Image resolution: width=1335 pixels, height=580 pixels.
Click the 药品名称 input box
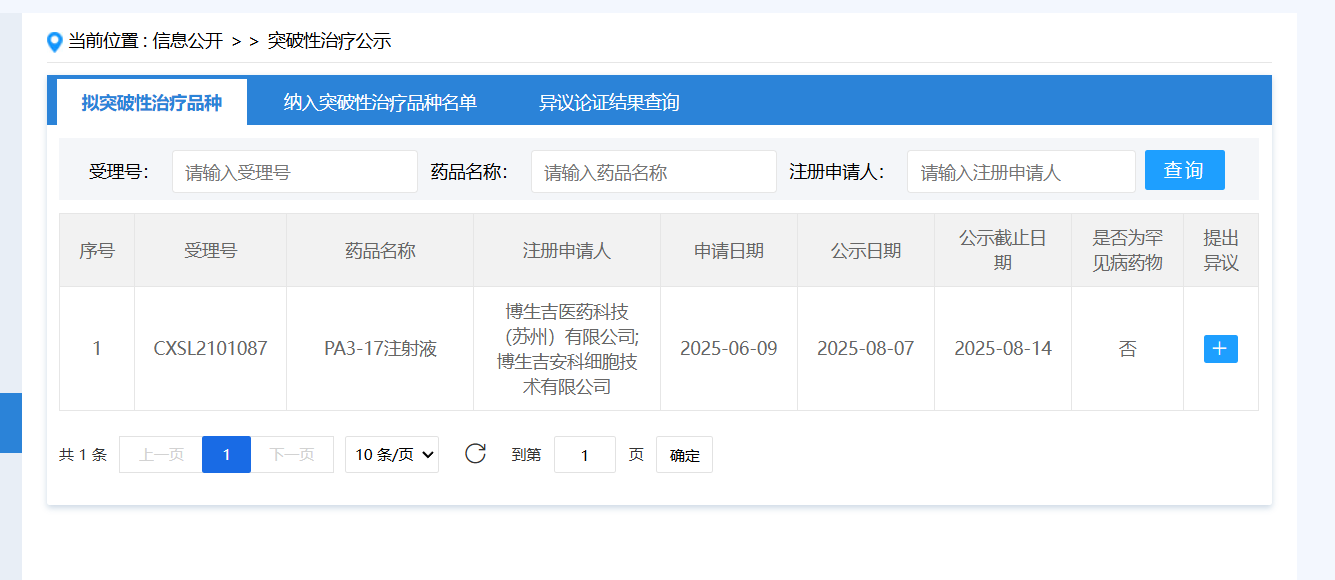[653, 172]
